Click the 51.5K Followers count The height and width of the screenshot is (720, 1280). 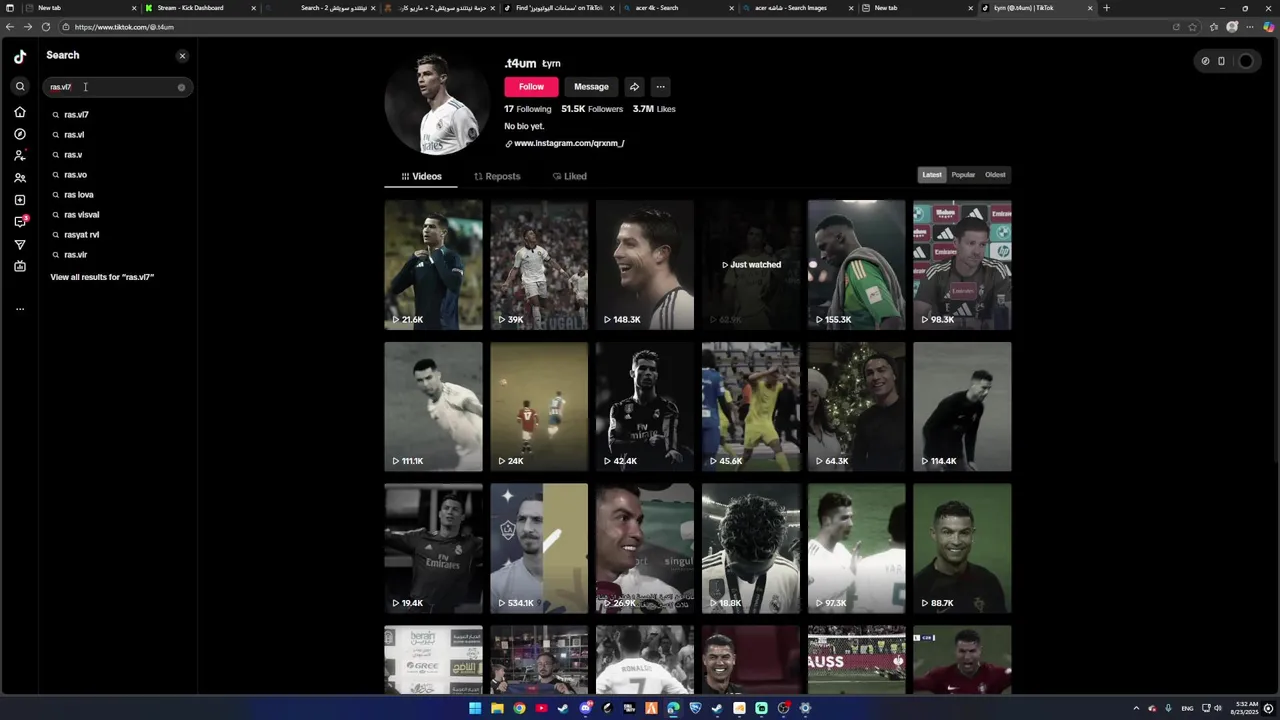click(592, 109)
